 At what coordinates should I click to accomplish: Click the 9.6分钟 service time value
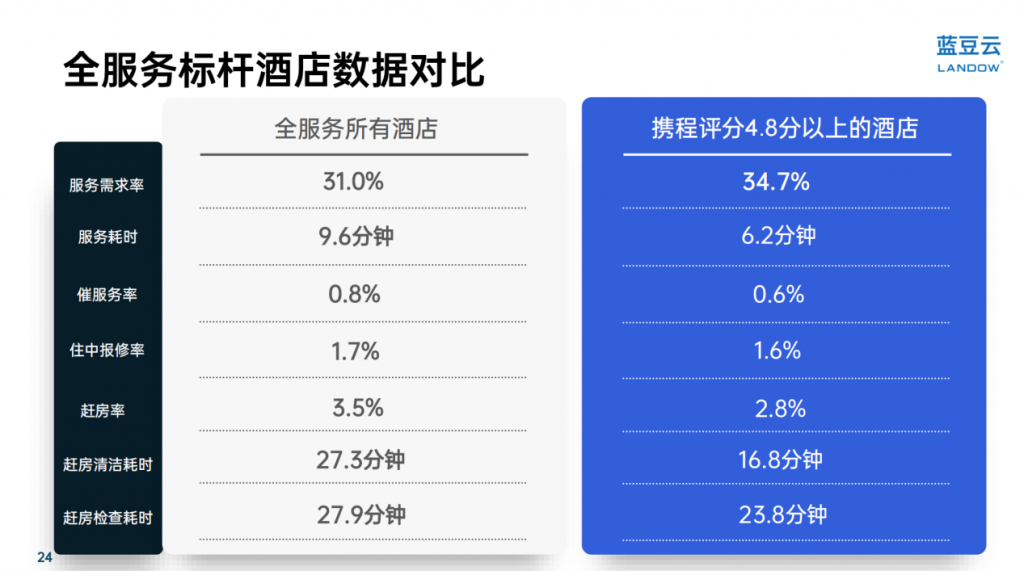(356, 236)
